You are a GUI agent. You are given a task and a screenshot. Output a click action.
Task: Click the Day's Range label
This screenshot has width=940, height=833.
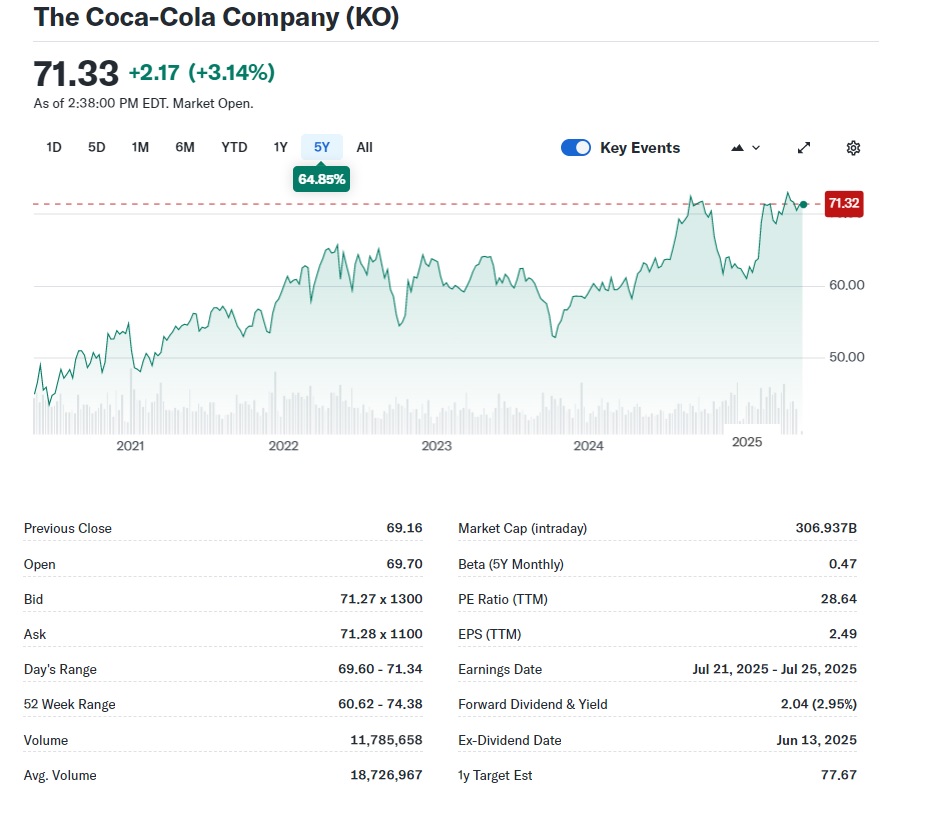coord(60,669)
